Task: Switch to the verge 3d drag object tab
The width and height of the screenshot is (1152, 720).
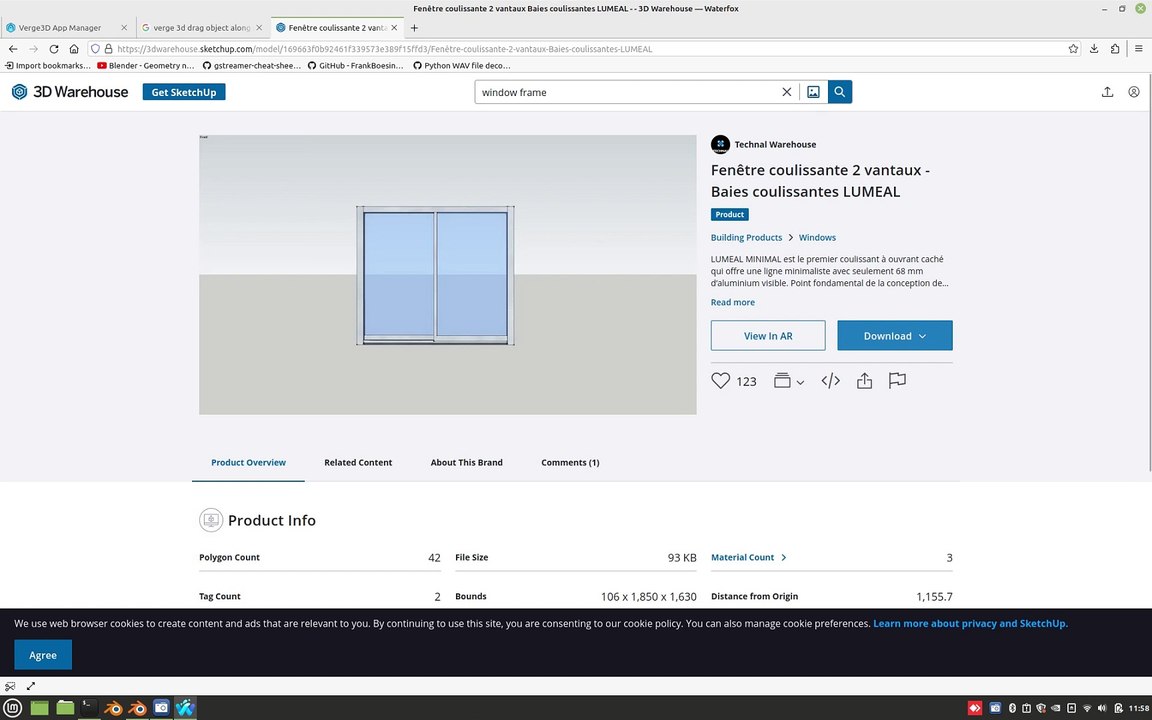Action: pyautogui.click(x=200, y=28)
